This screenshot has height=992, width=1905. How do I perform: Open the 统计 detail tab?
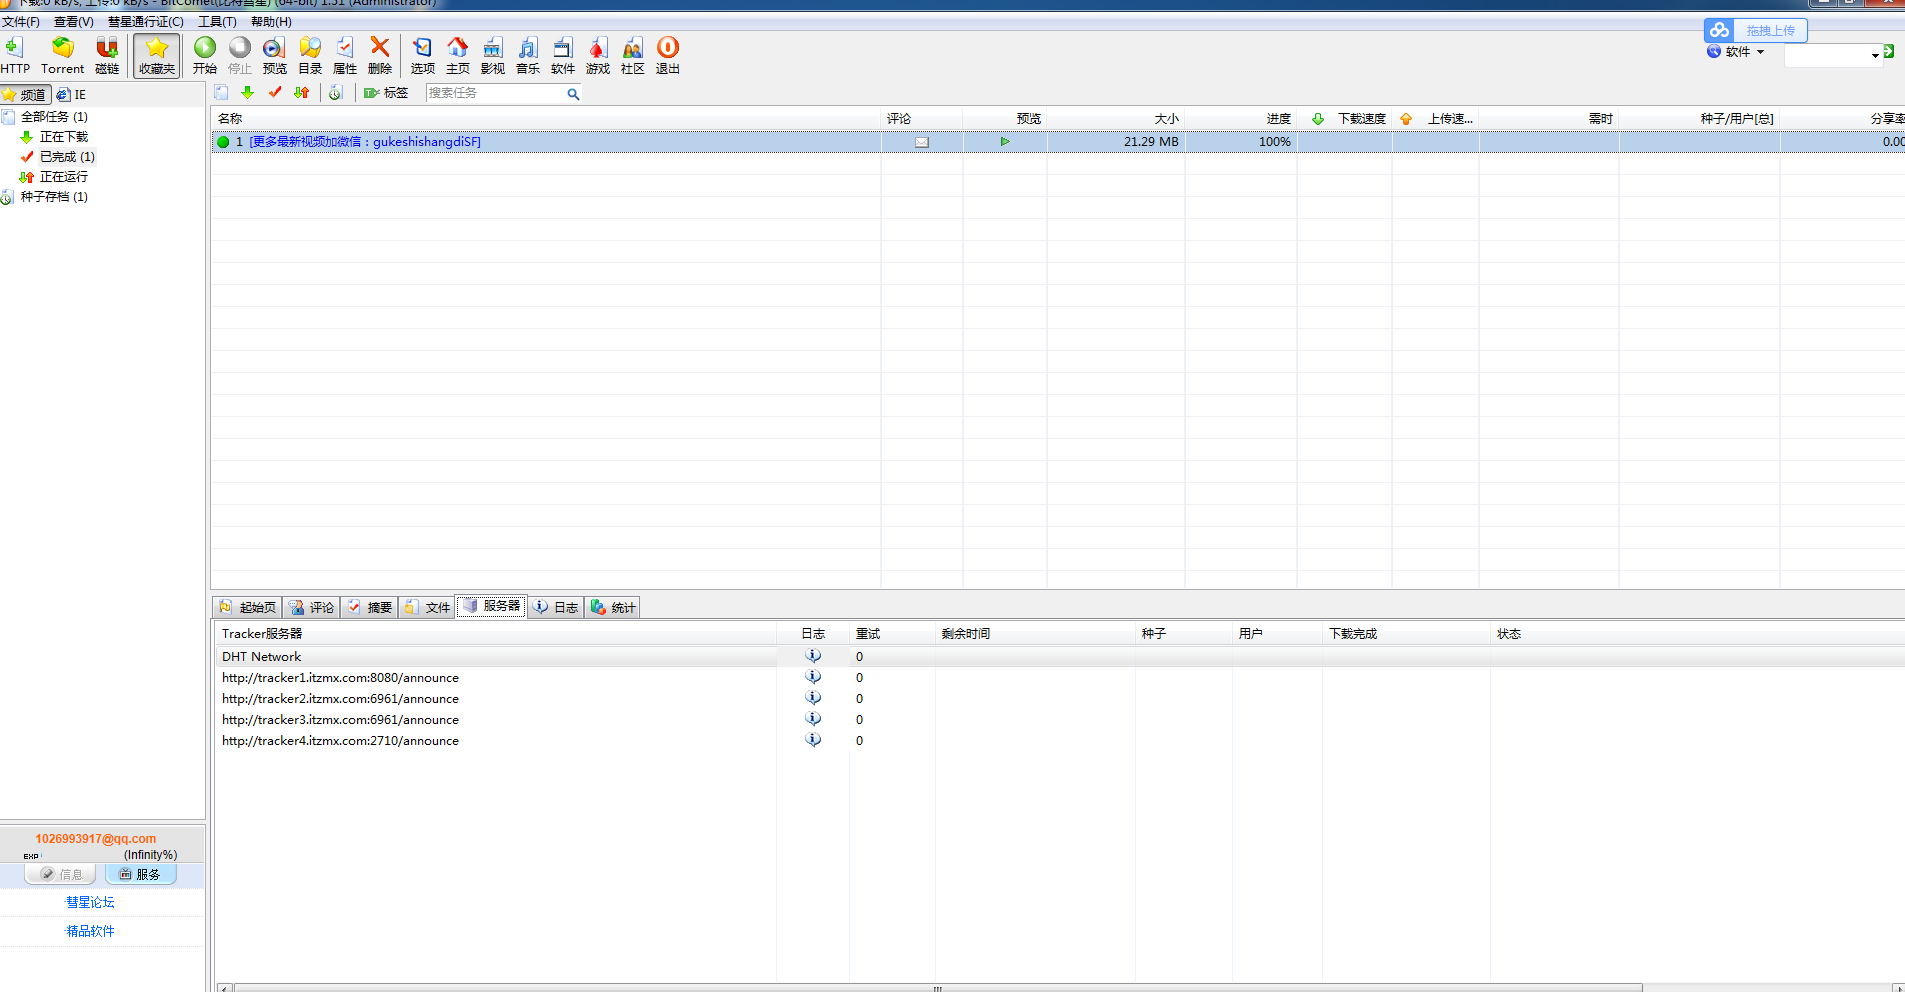click(x=613, y=608)
